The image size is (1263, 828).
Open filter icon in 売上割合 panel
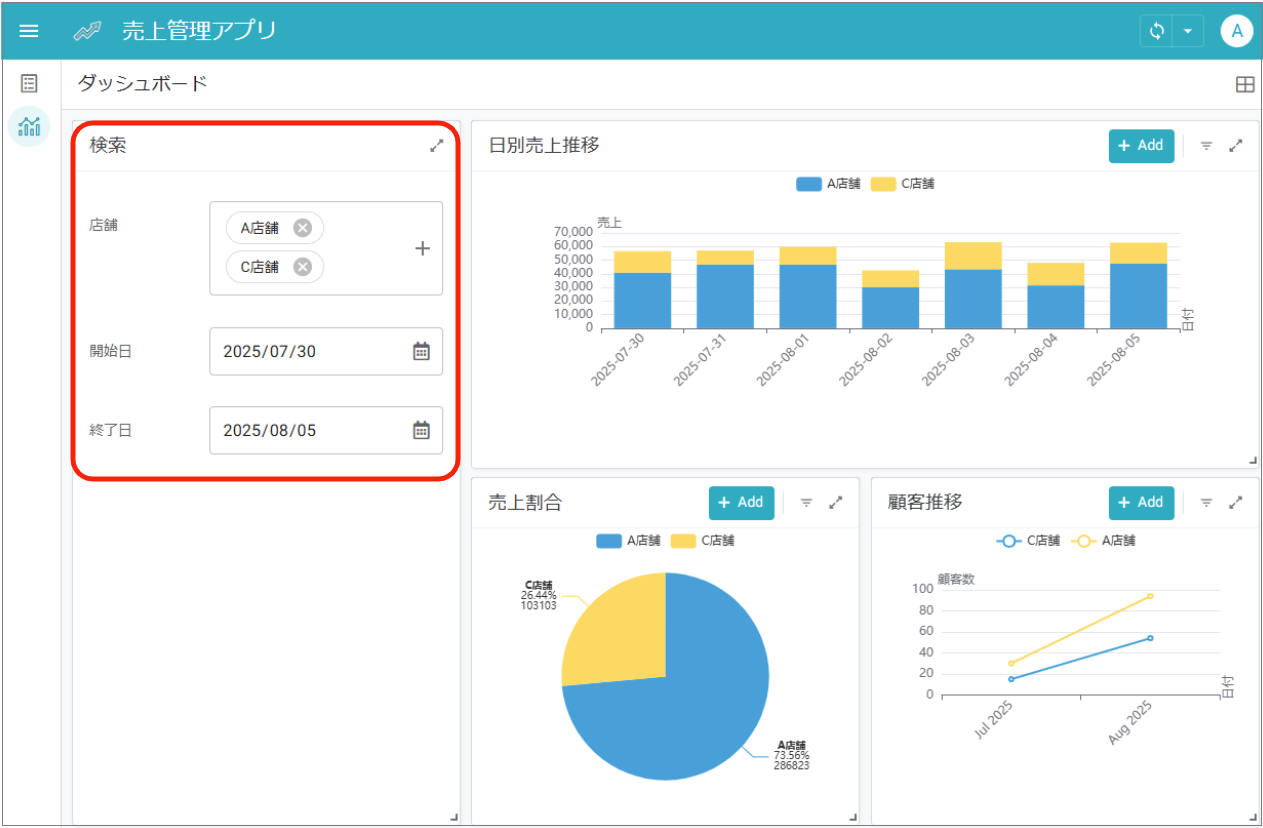806,503
